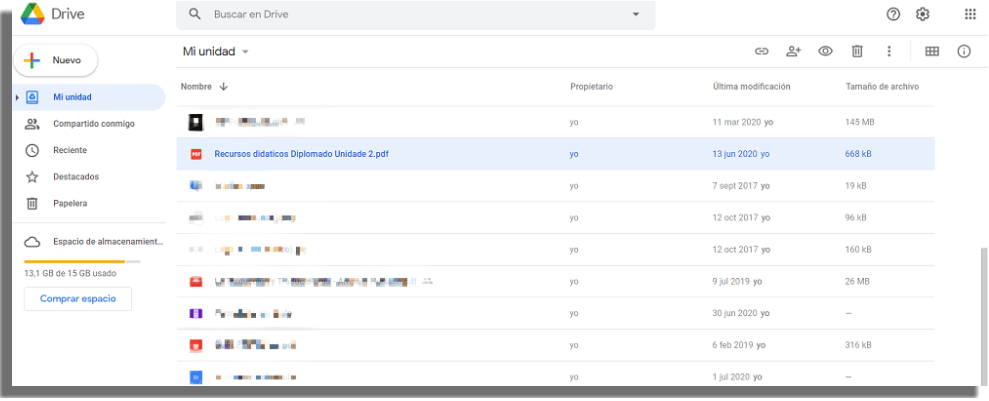
Task: Click the purple file icon in the 30 jun 2020 row
Action: [x=196, y=313]
